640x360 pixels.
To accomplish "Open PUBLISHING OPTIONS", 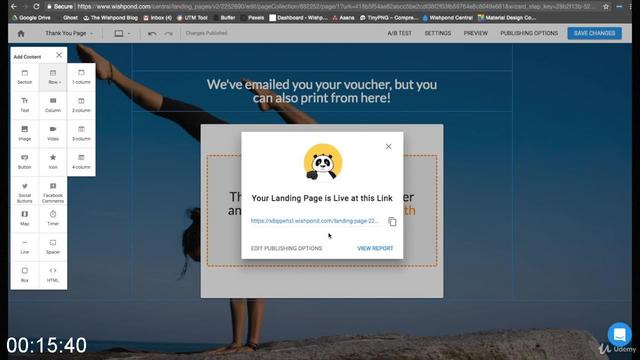I will 529,33.
